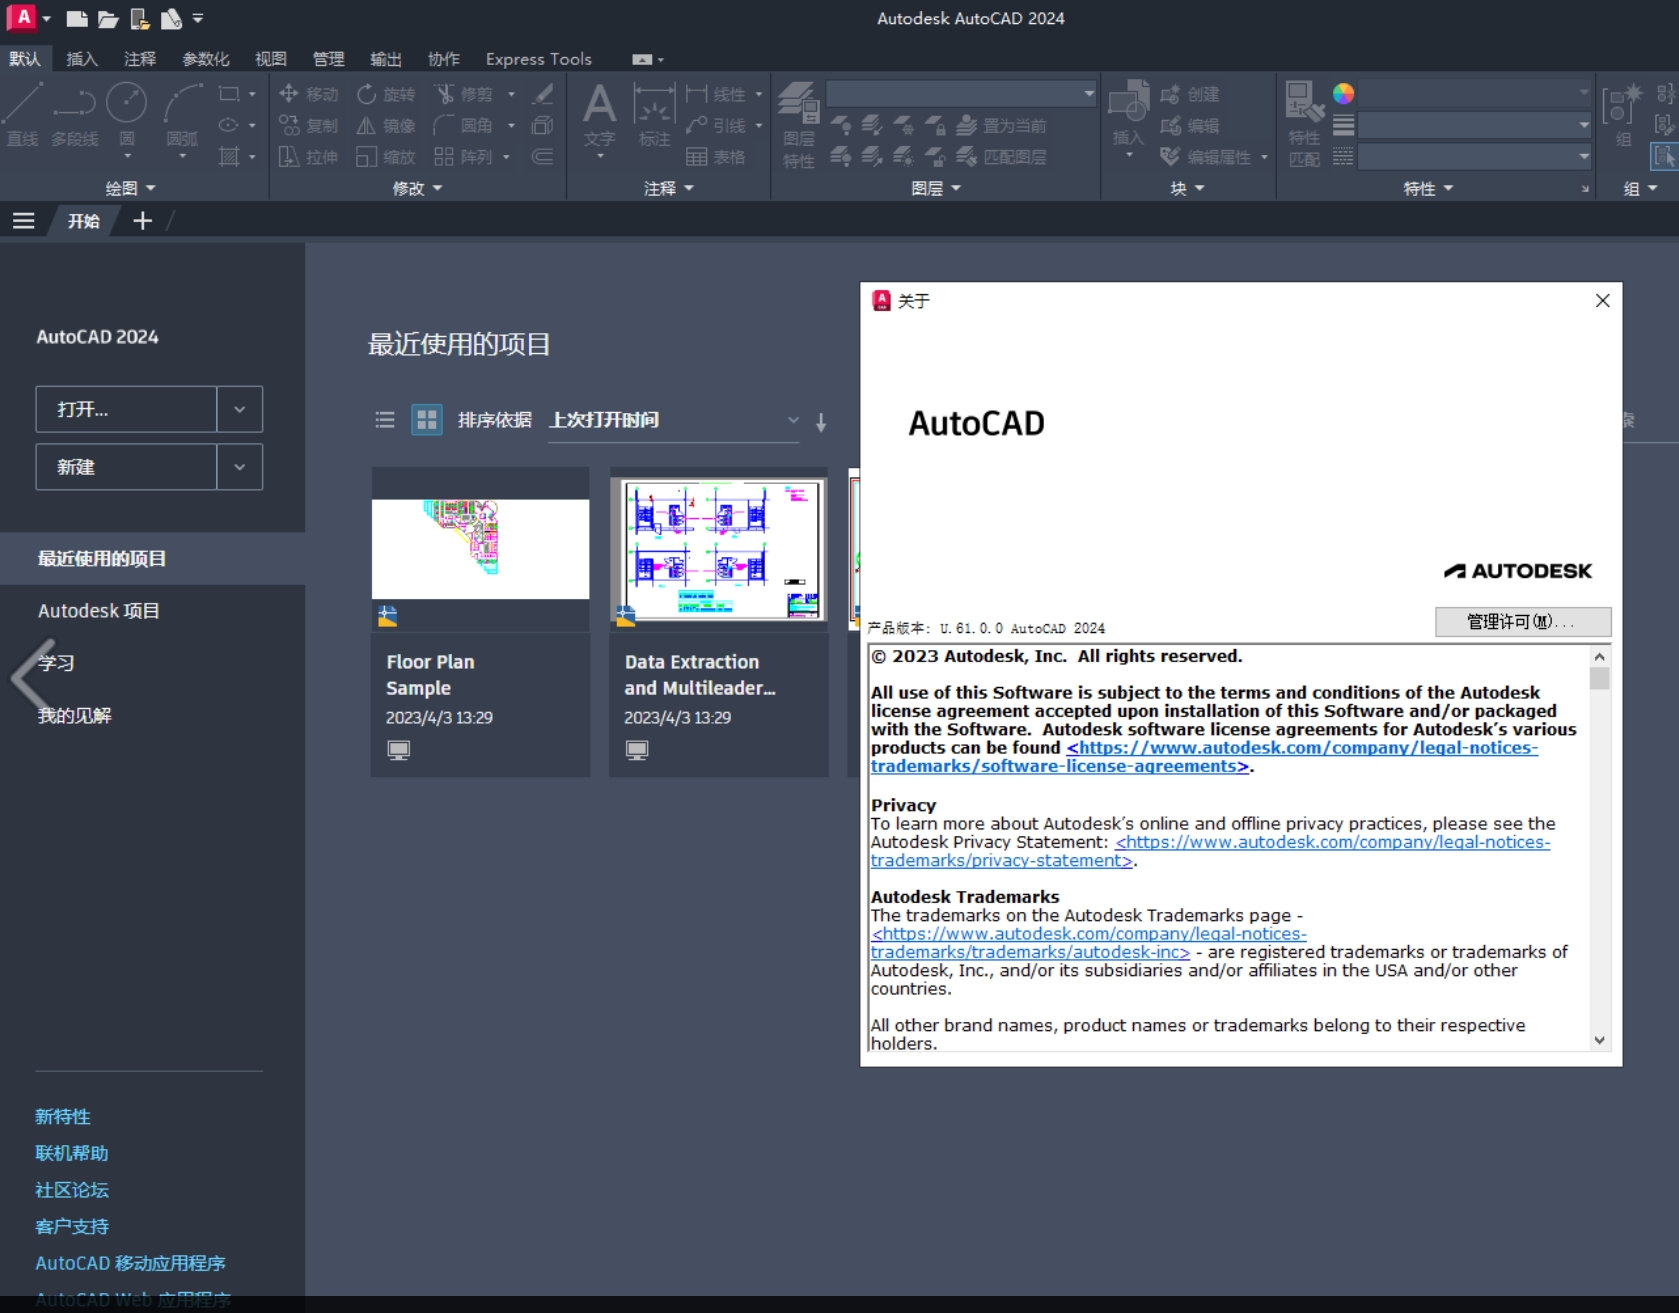Click the 打开... button
This screenshot has width=1679, height=1313.
[126, 409]
